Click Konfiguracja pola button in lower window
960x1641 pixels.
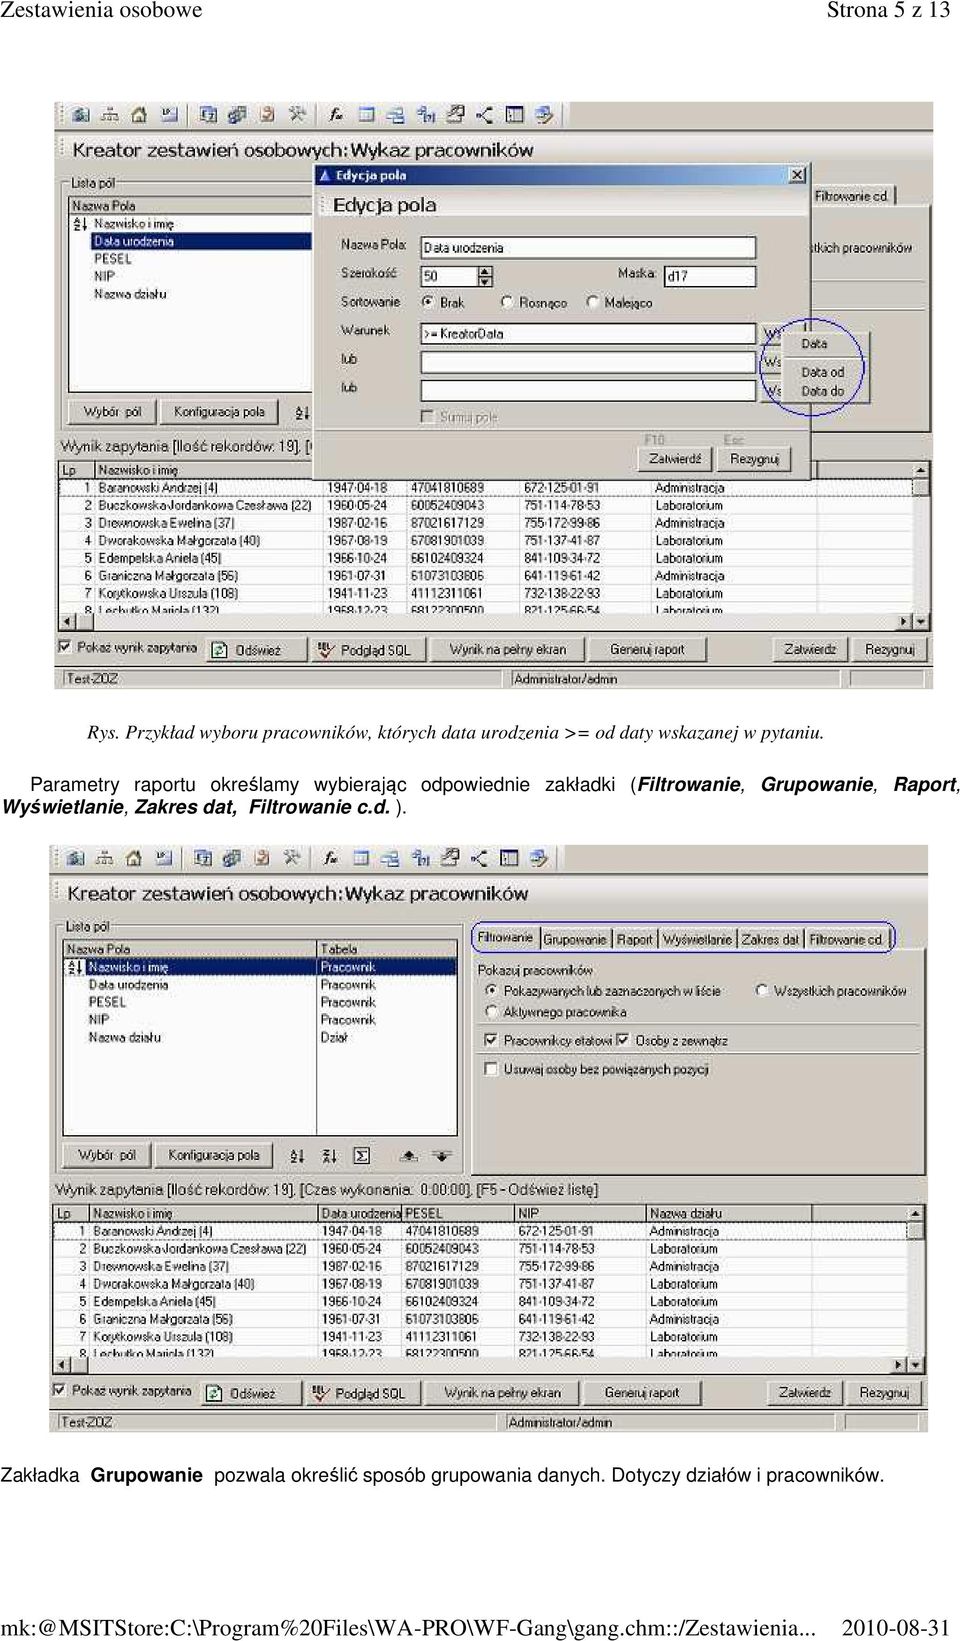tap(213, 1155)
